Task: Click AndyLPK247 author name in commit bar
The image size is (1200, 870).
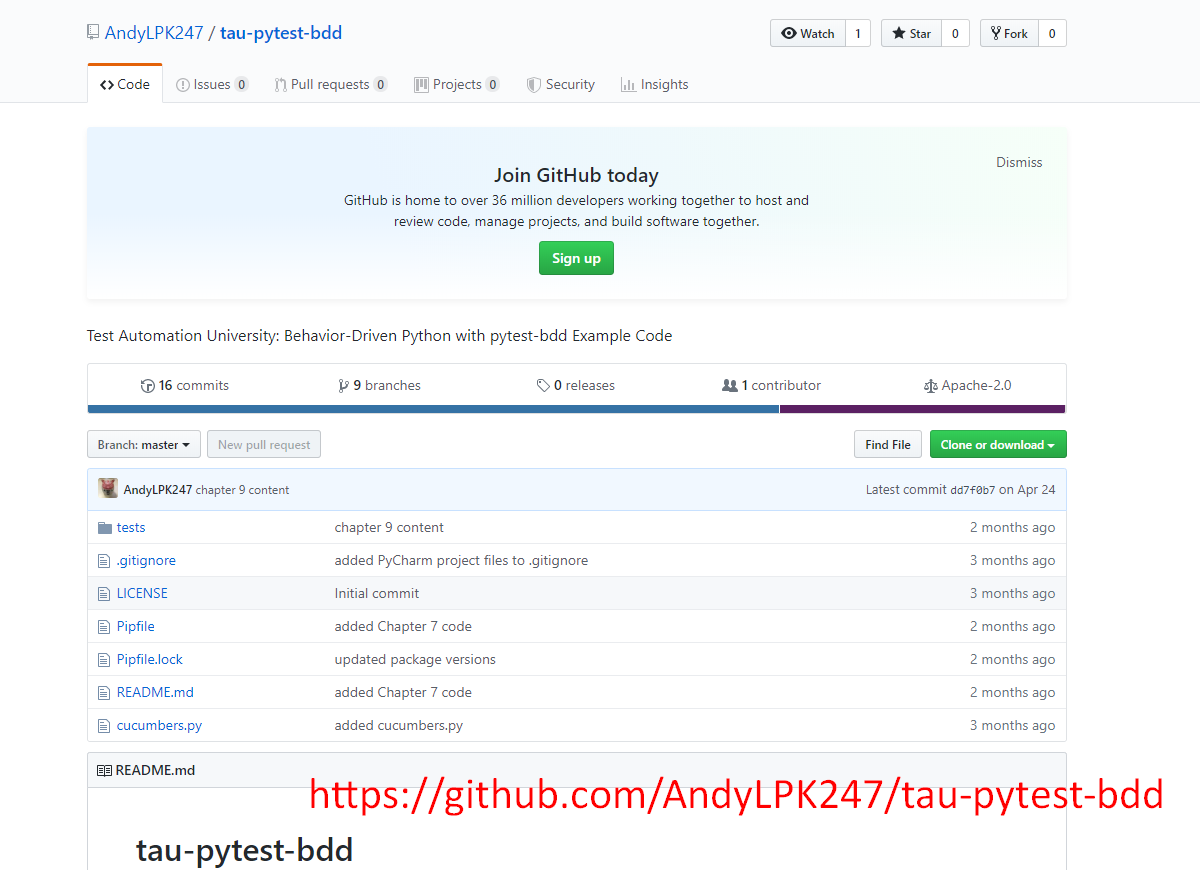Action: coord(158,490)
